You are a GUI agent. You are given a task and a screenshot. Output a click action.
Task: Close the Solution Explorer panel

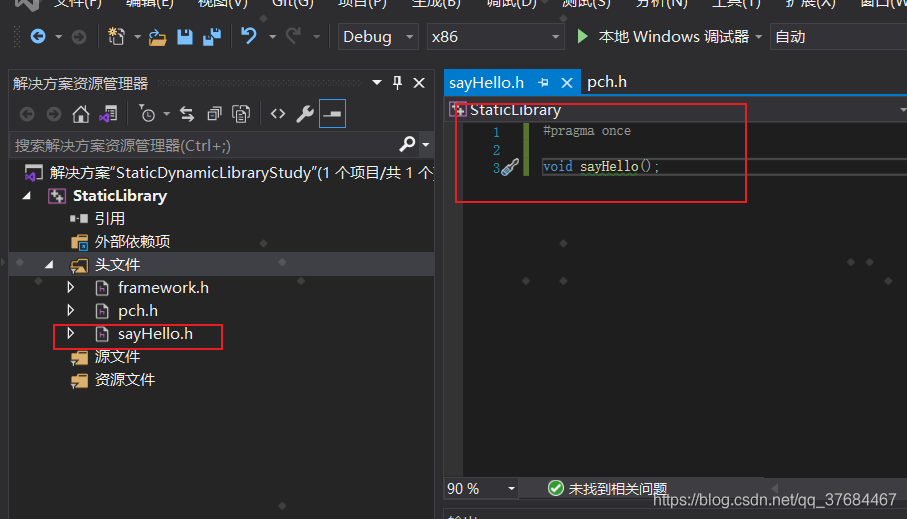click(x=419, y=83)
